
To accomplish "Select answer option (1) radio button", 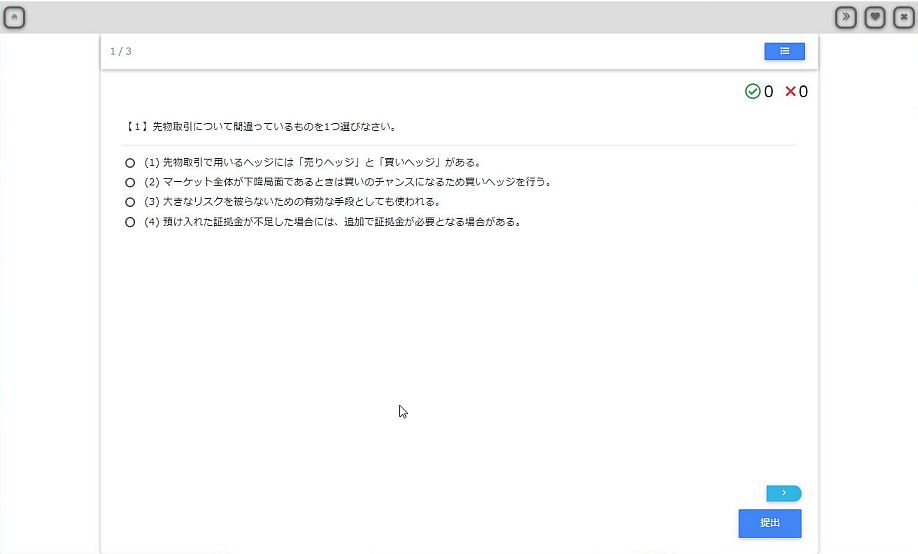I will tap(130, 163).
